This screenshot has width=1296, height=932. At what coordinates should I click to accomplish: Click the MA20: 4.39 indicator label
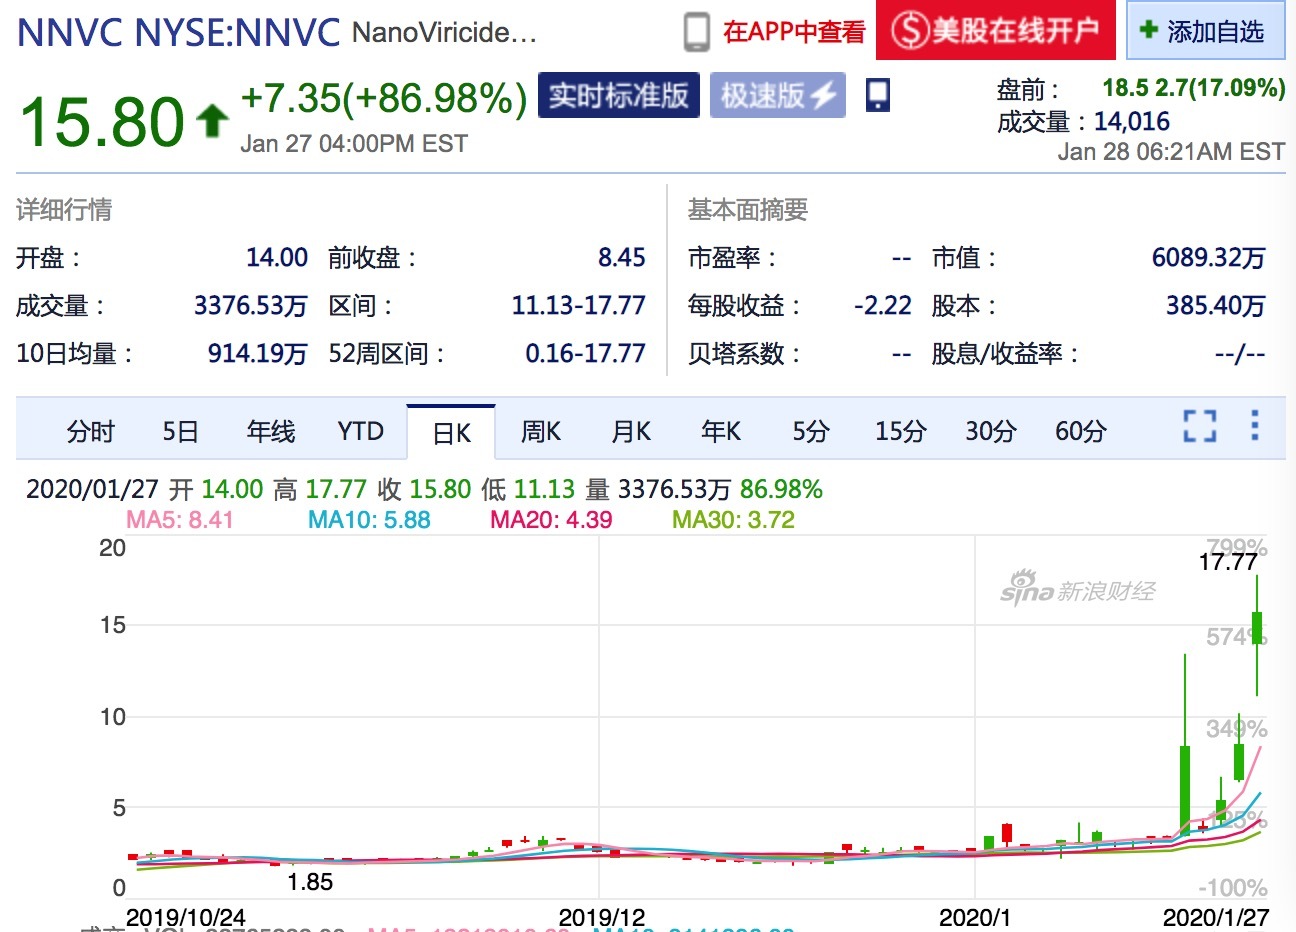[551, 520]
